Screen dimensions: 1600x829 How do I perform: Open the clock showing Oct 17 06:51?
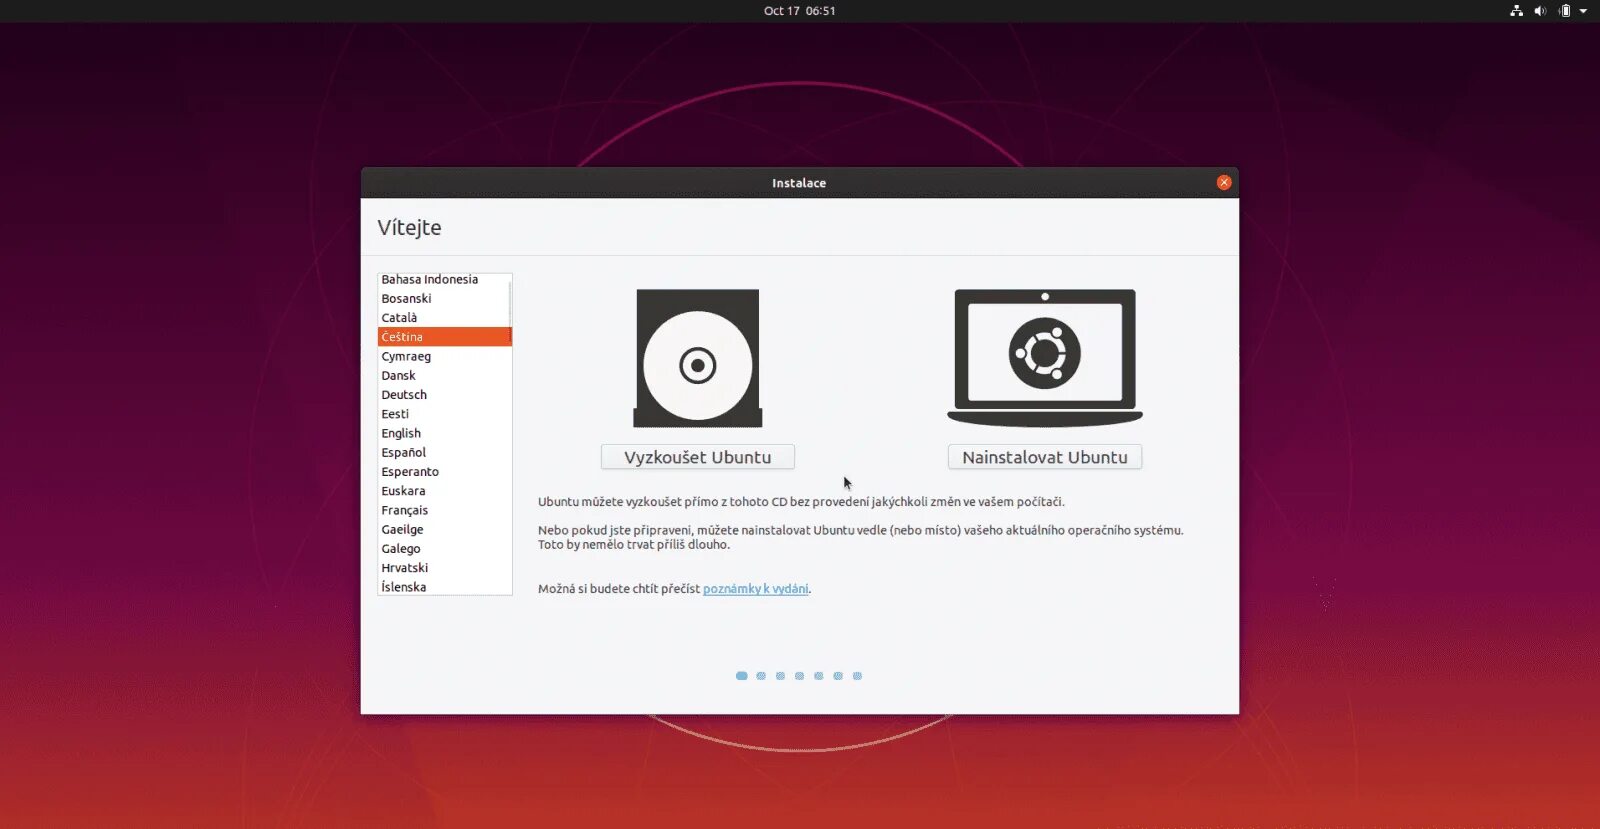pyautogui.click(x=800, y=11)
